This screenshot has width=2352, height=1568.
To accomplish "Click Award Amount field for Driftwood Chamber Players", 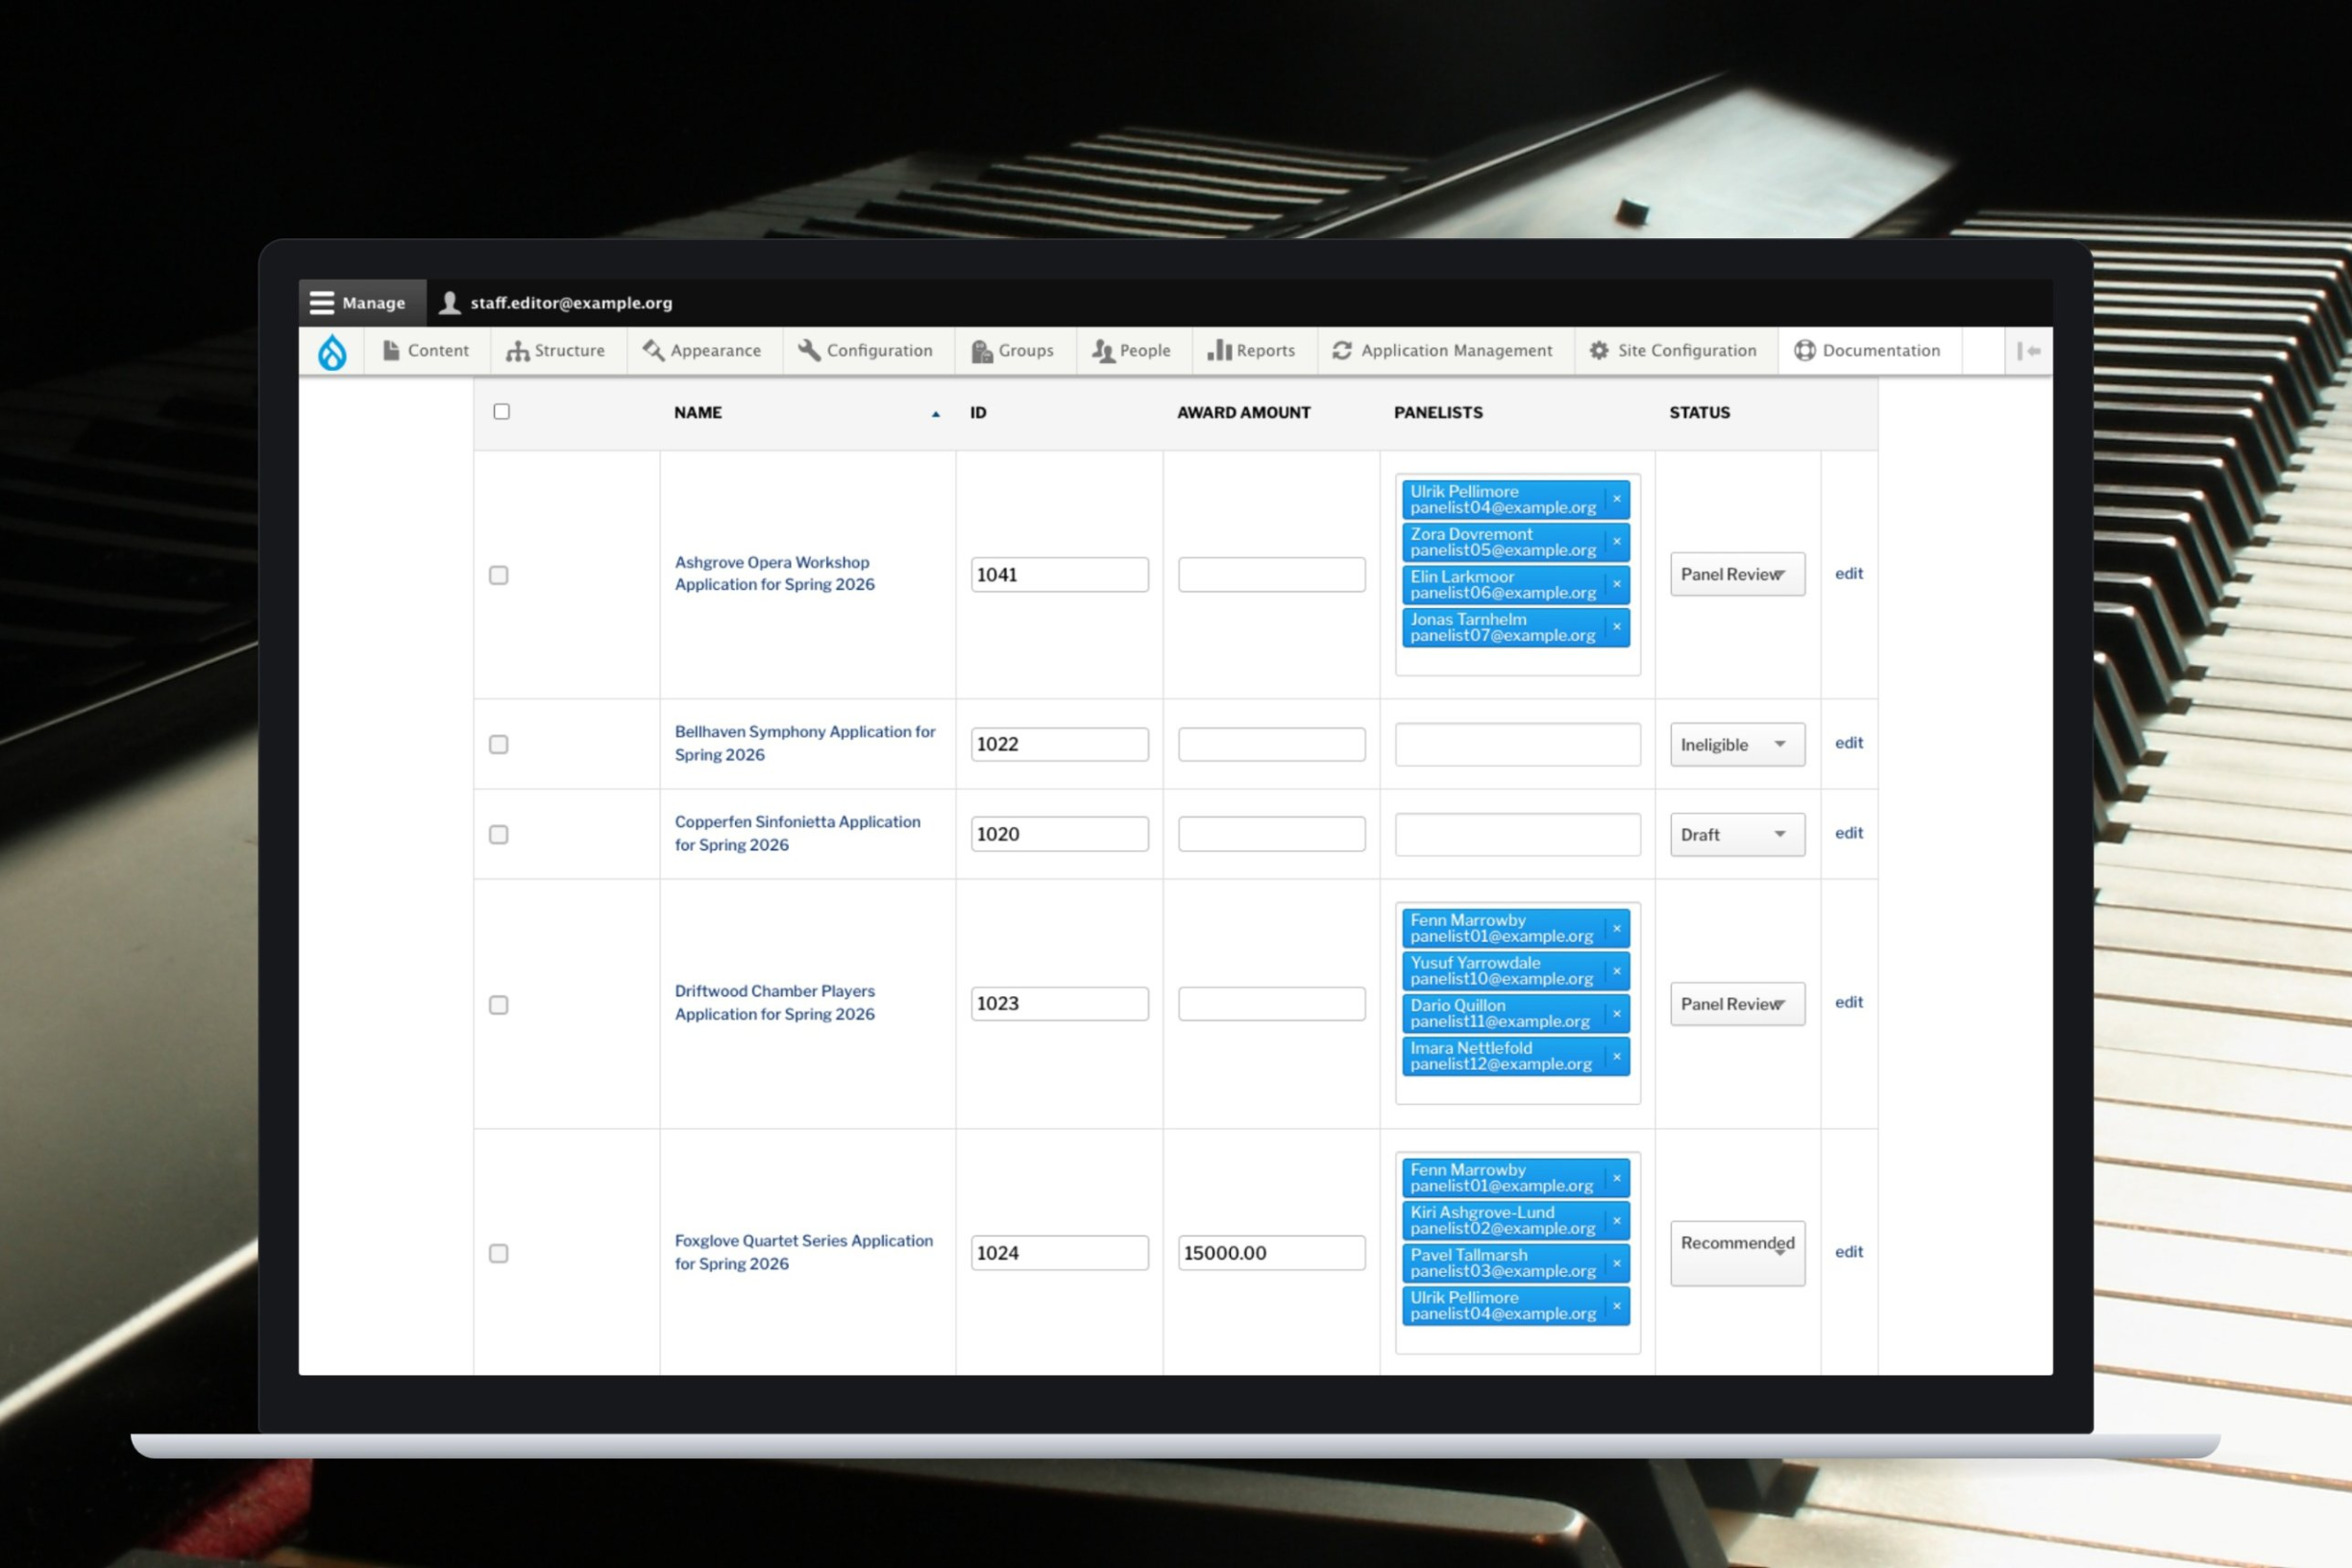I will click(x=1271, y=1004).
